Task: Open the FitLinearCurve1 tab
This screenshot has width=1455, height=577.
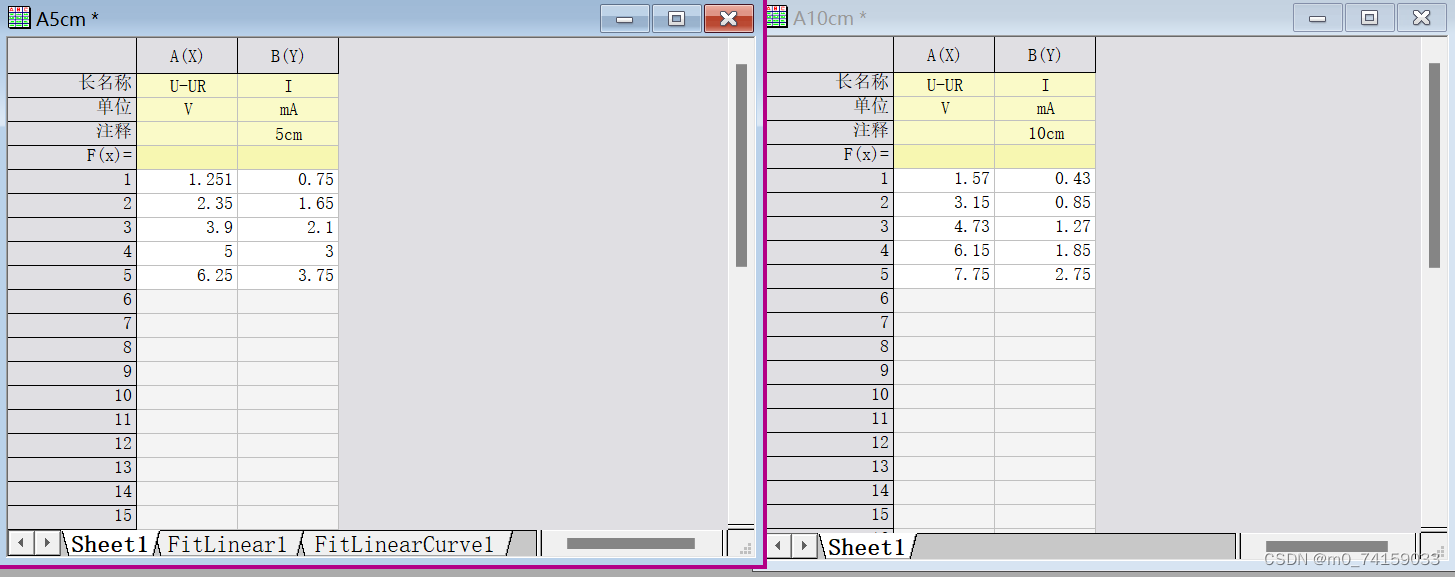Action: pyautogui.click(x=405, y=543)
